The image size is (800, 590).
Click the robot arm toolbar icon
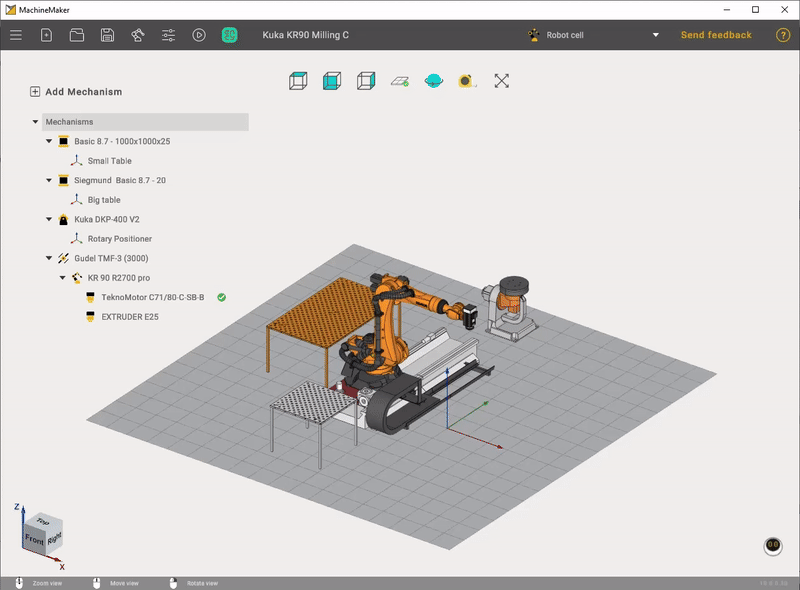point(137,35)
